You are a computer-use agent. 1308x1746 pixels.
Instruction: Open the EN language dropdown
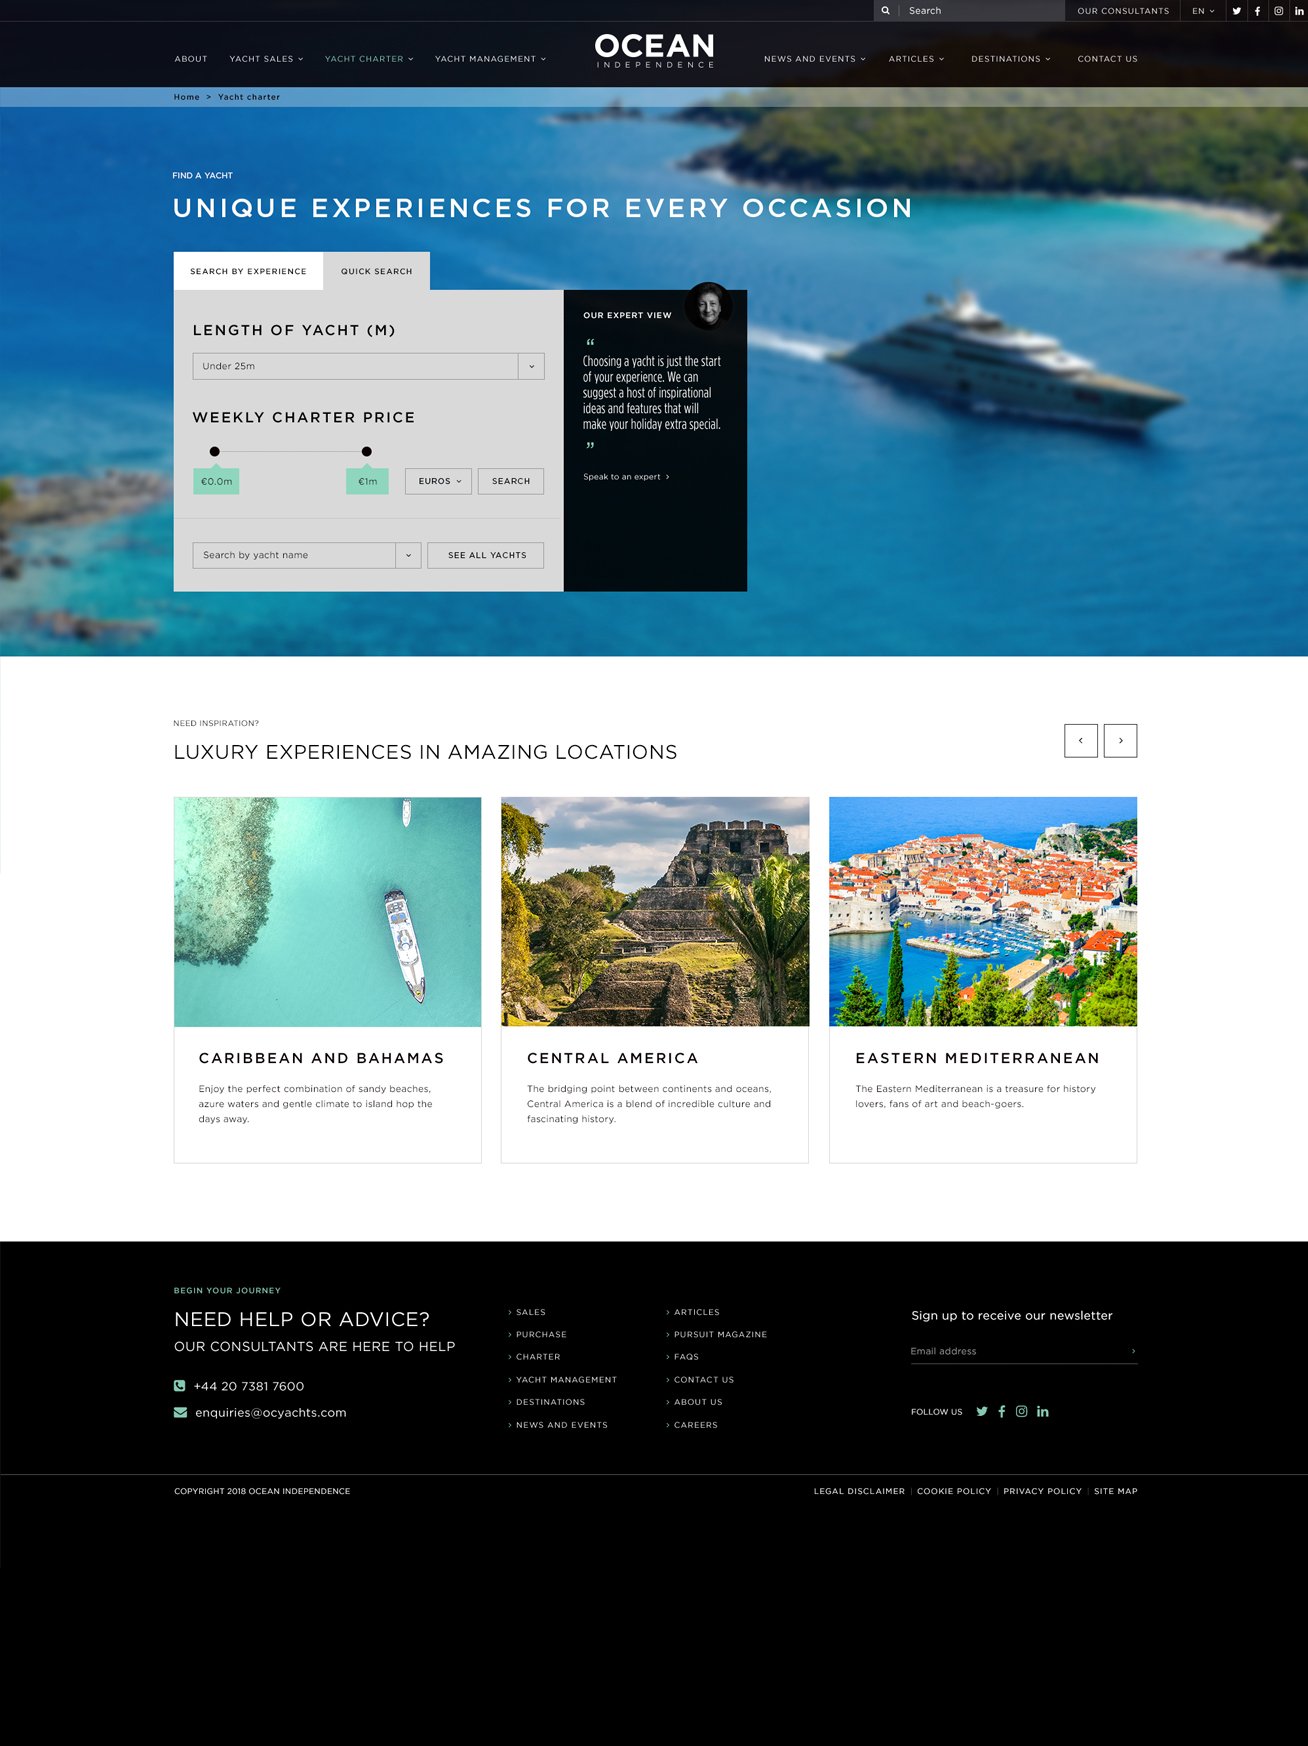click(1203, 11)
